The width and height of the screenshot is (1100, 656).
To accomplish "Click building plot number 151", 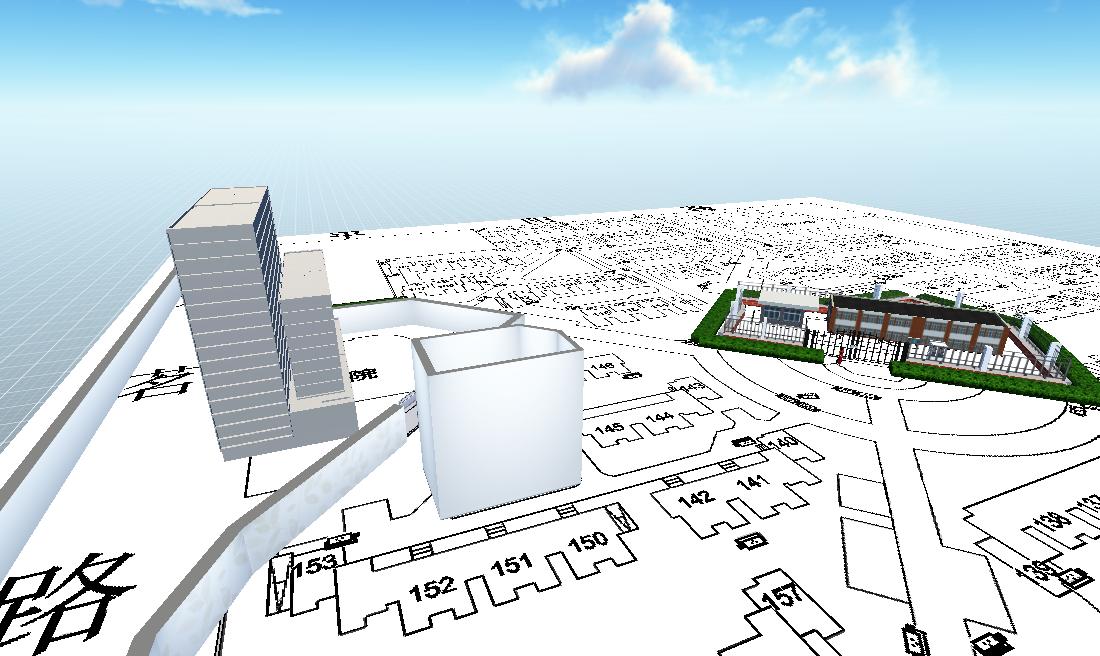I will pos(511,565).
